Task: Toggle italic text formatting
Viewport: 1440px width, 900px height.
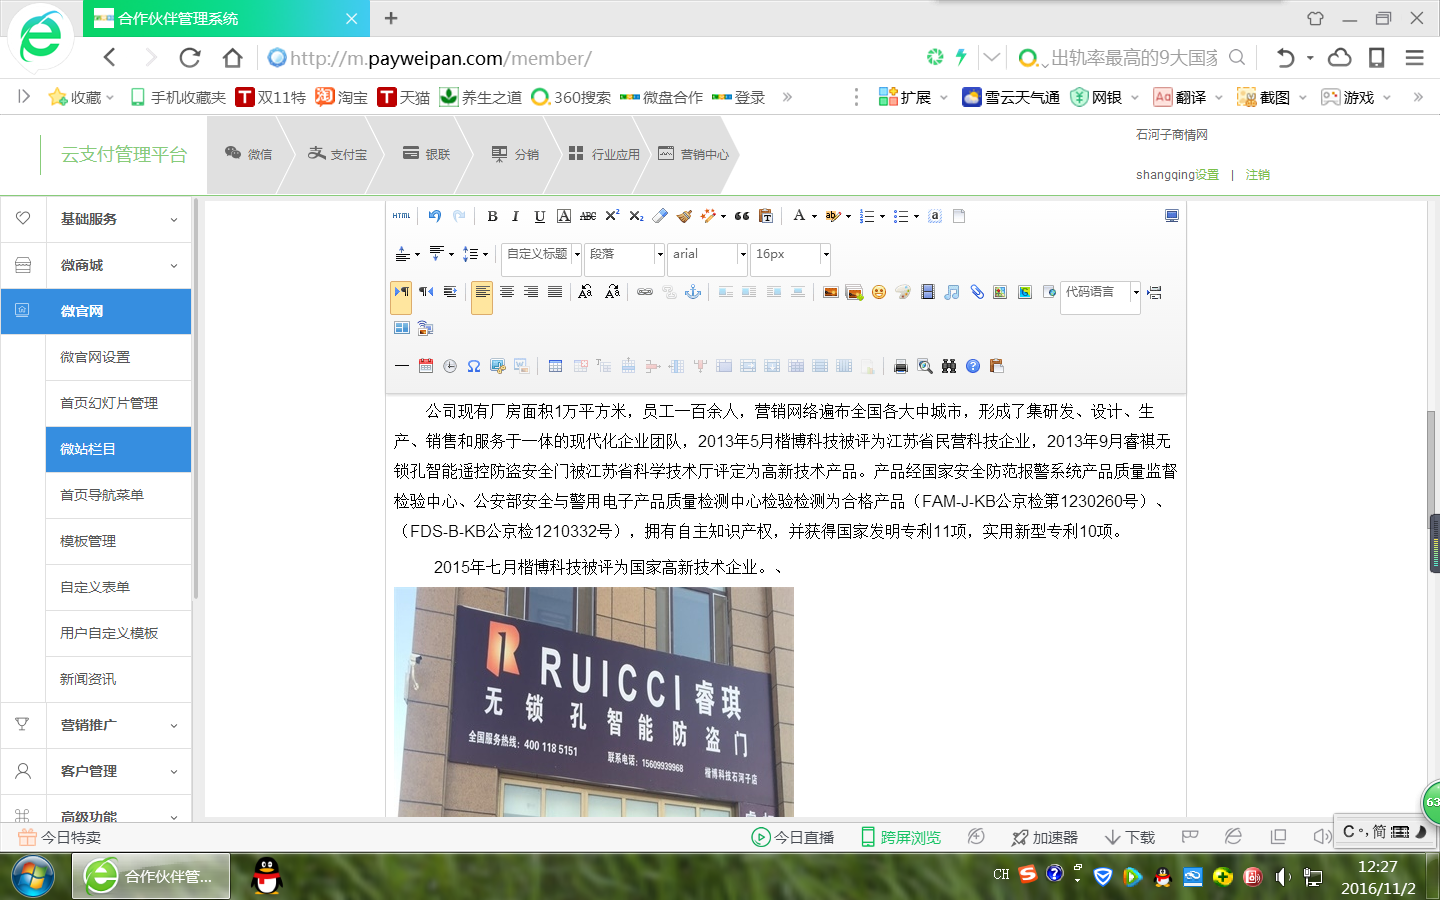Action: (x=515, y=216)
